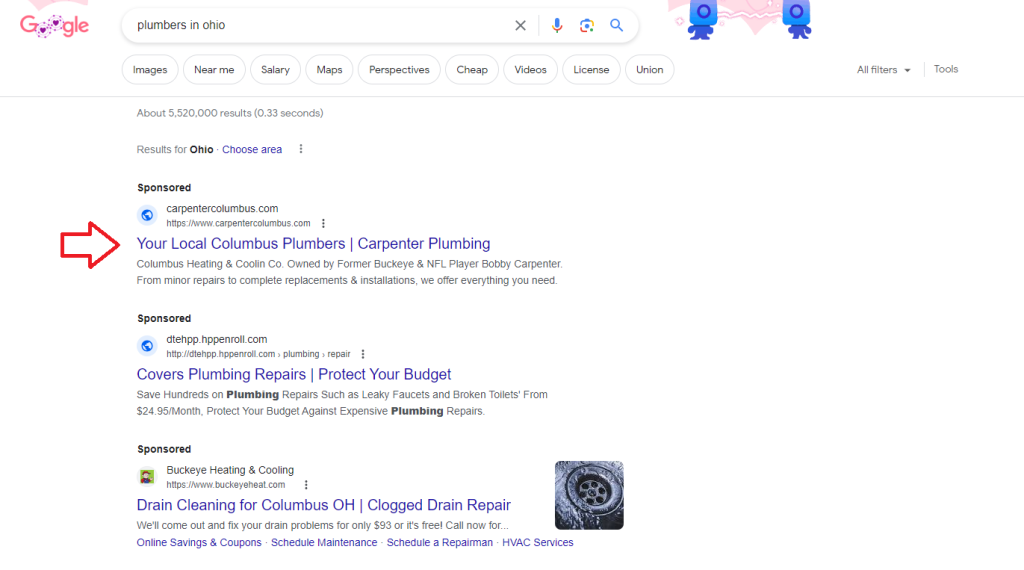This screenshot has height=570, width=1024.
Task: Open three-dot menu beside buckeyeheat.com URL
Action: [x=298, y=485]
